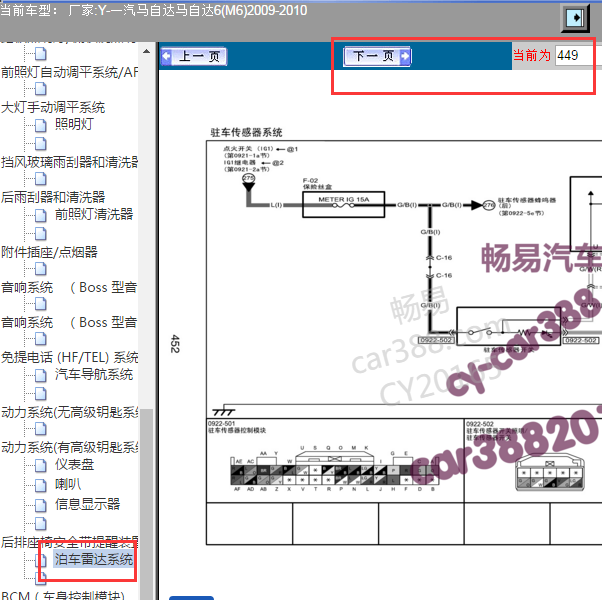Click the 当前车型 vehicle header text
This screenshot has width=602, height=600.
tap(154, 10)
